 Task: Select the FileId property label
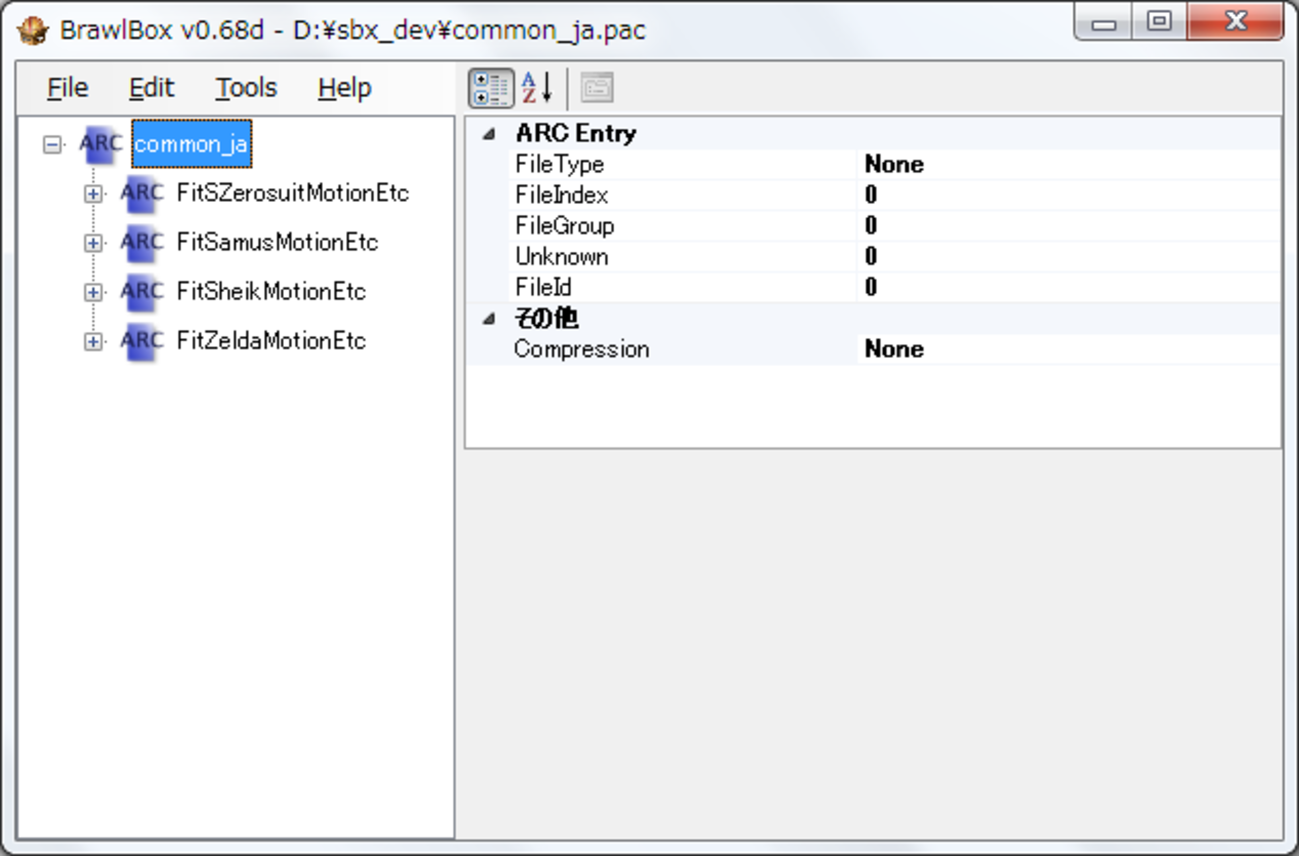544,288
